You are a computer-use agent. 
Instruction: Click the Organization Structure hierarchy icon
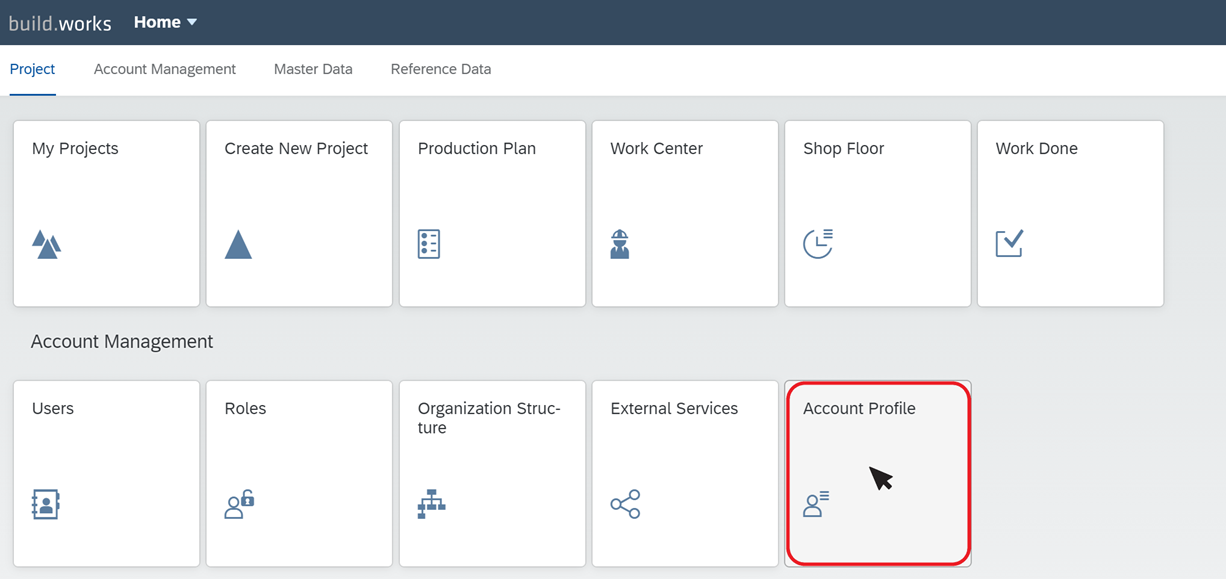click(431, 504)
